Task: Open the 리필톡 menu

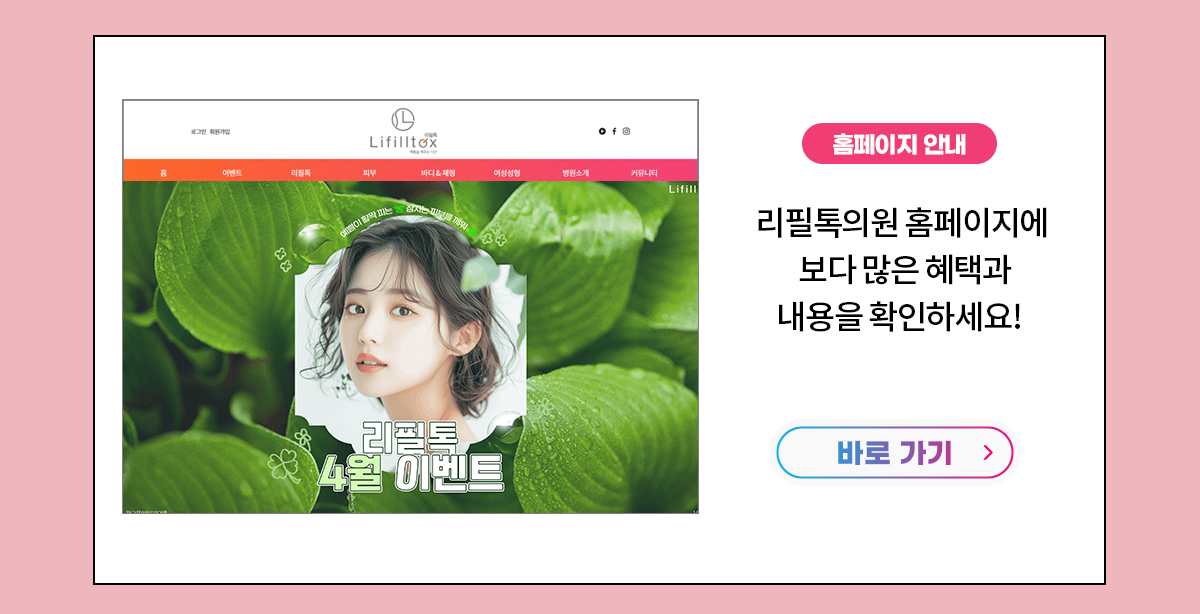Action: (x=301, y=173)
